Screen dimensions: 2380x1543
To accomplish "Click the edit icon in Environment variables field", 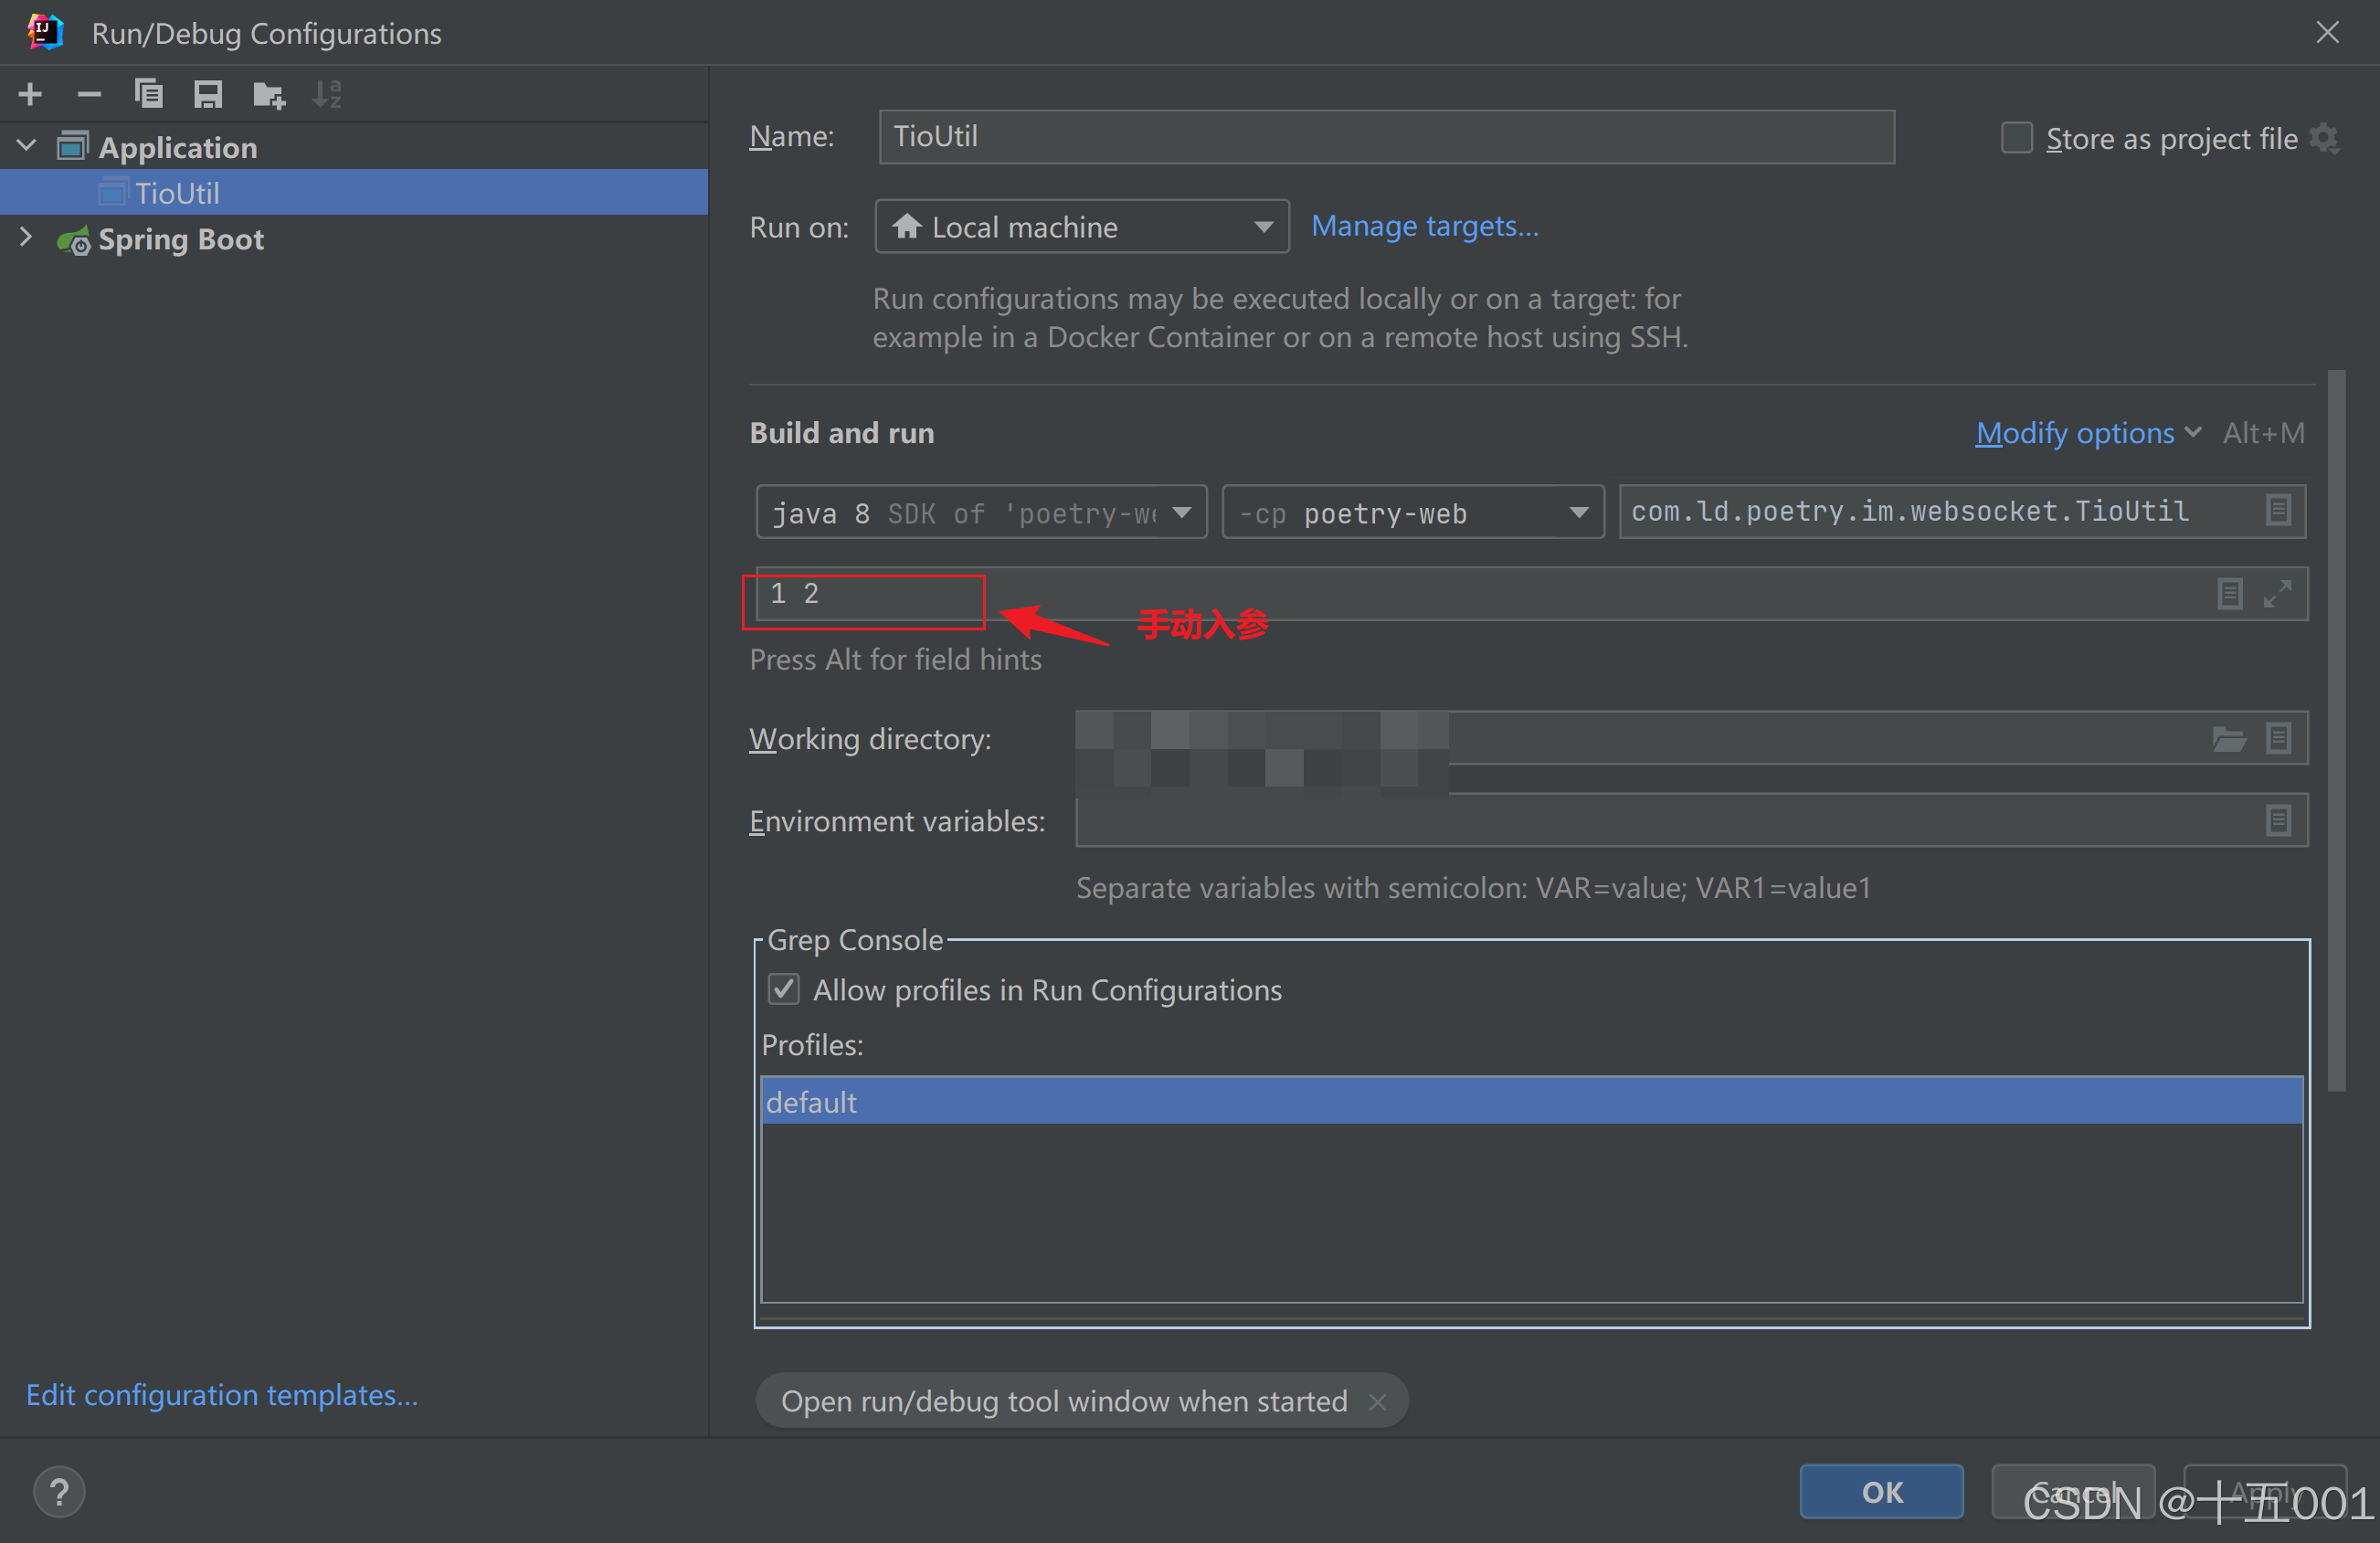I will coord(2278,821).
